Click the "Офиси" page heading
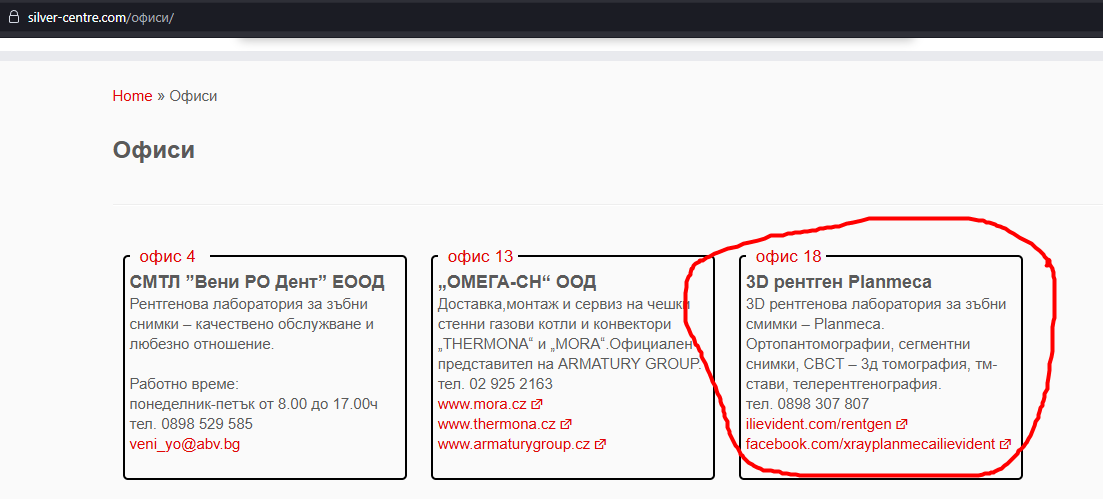 tap(154, 150)
